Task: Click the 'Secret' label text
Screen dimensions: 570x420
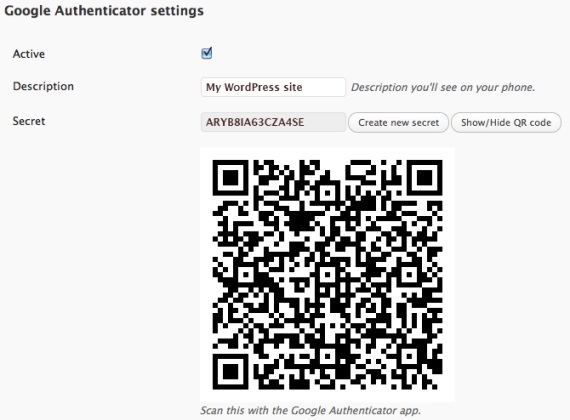Action: click(29, 121)
